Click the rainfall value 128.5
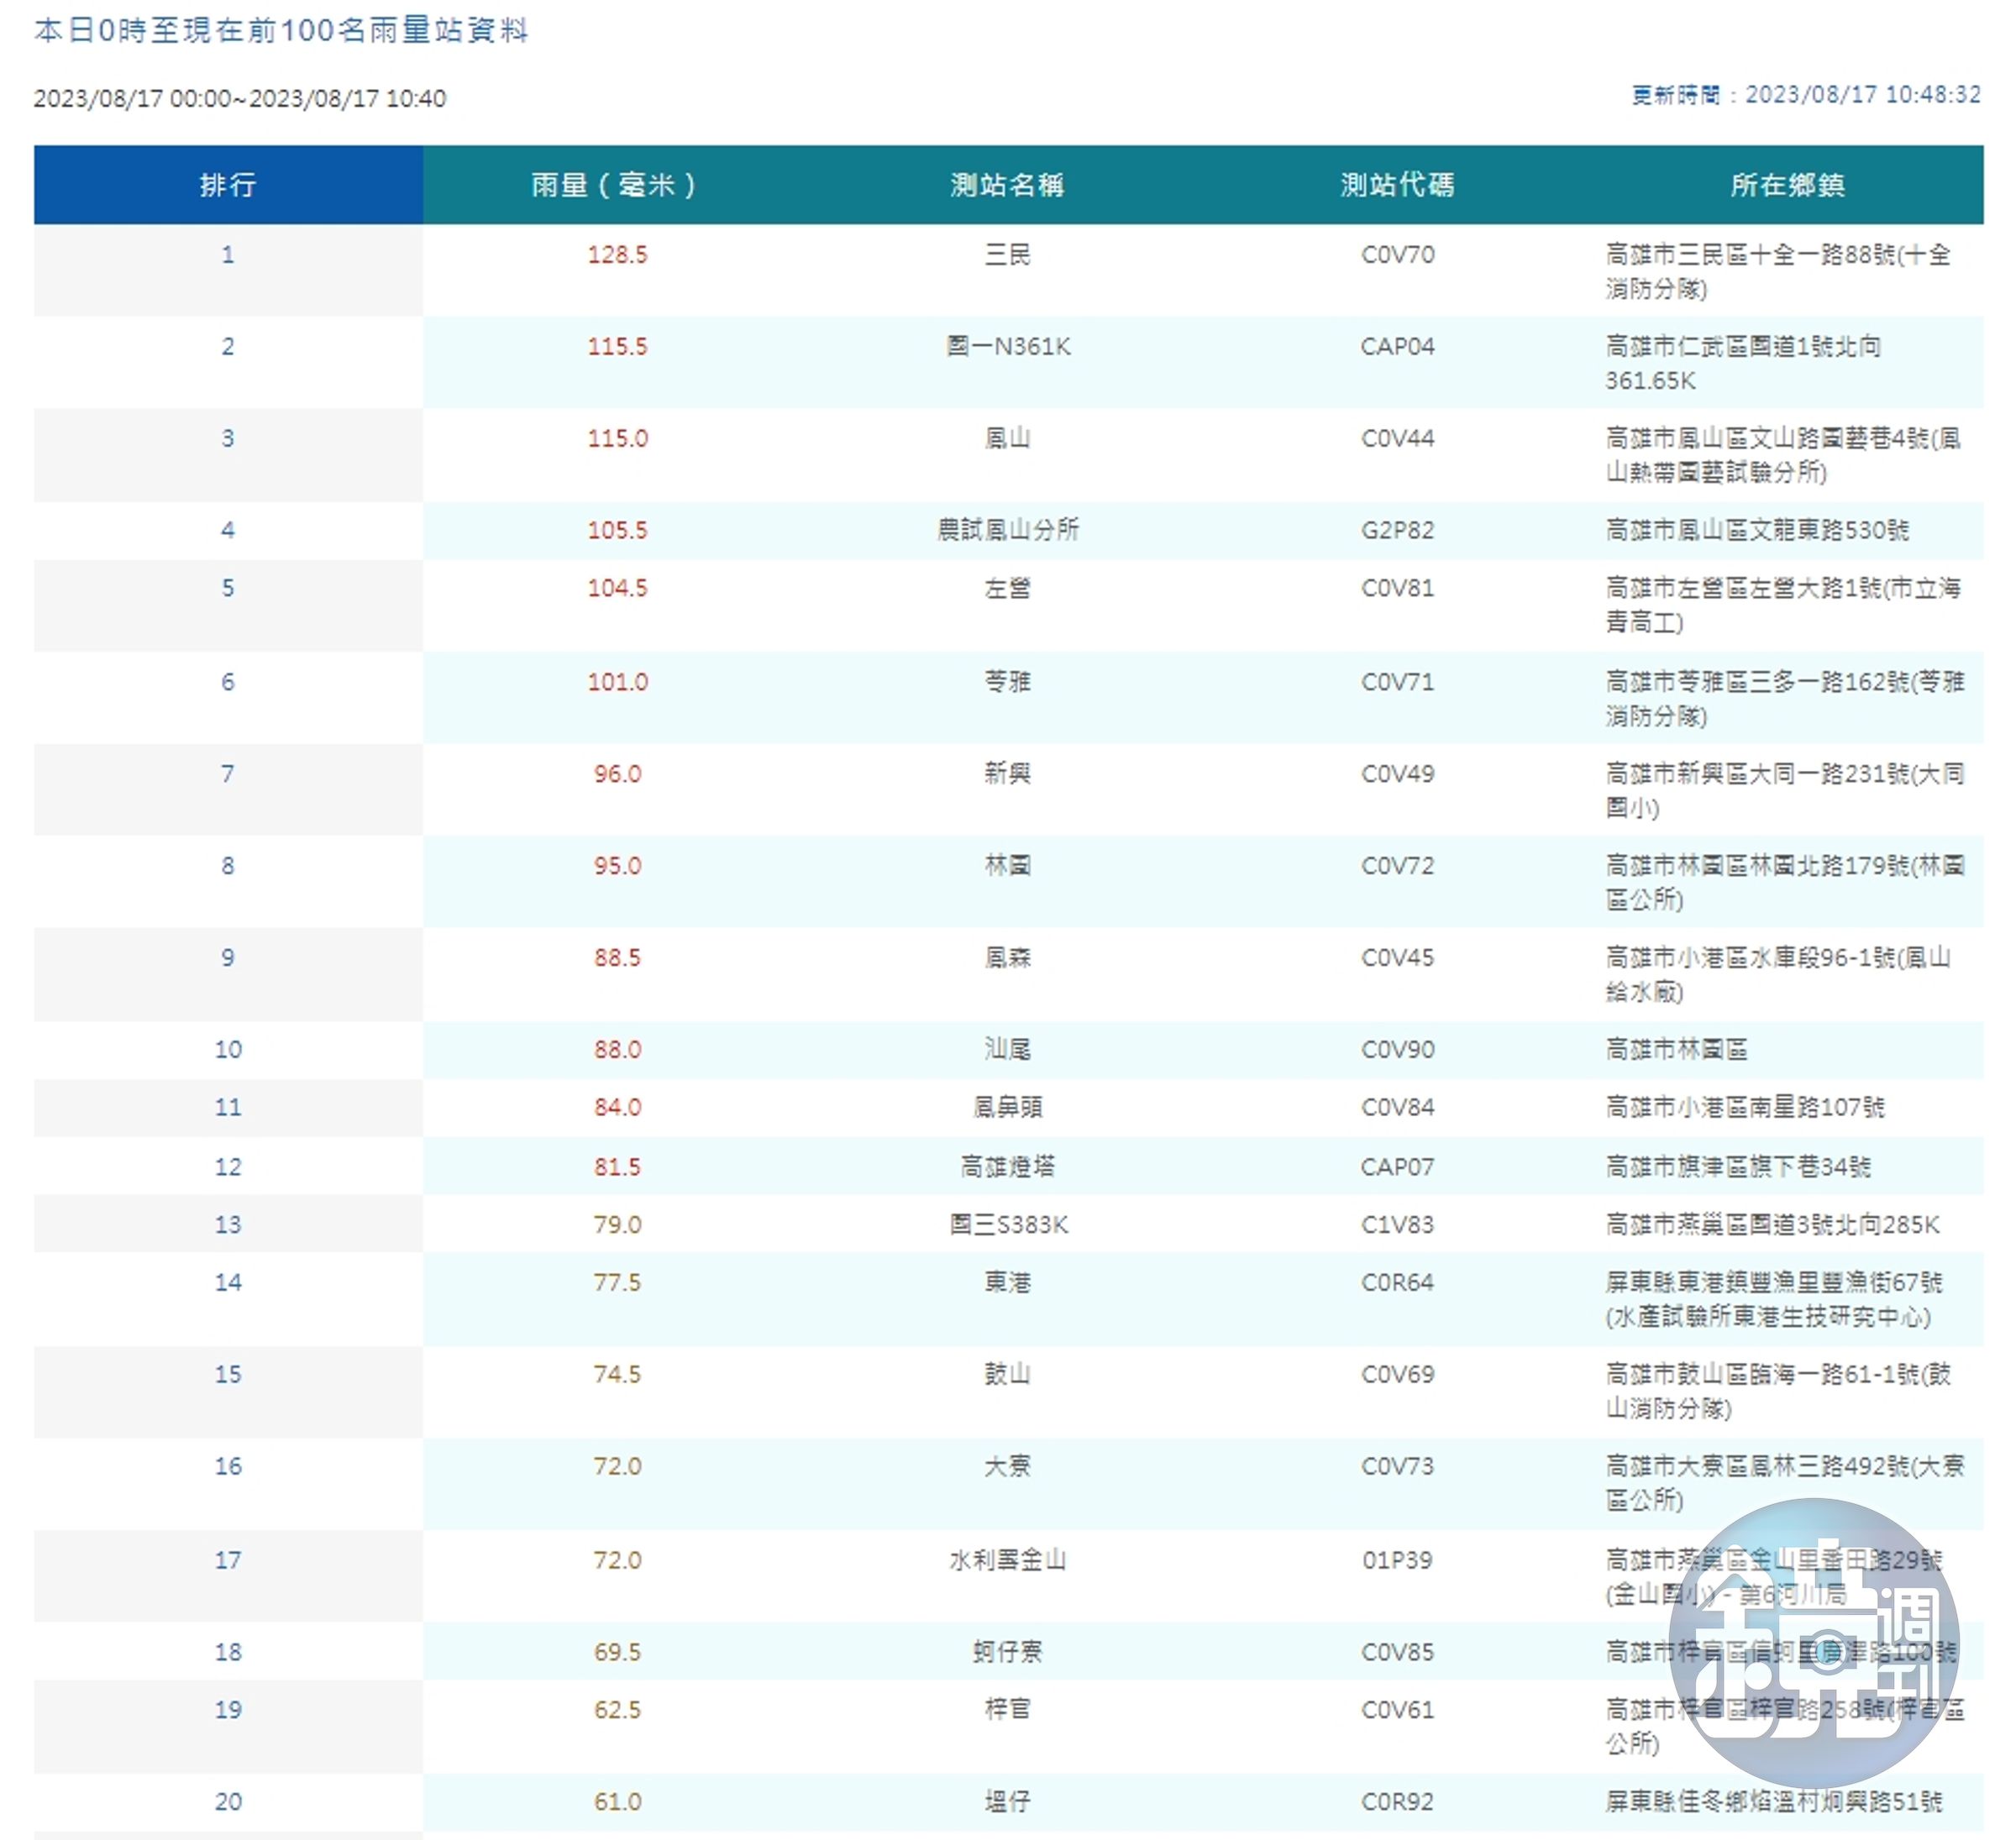The image size is (2016, 1840). click(617, 255)
